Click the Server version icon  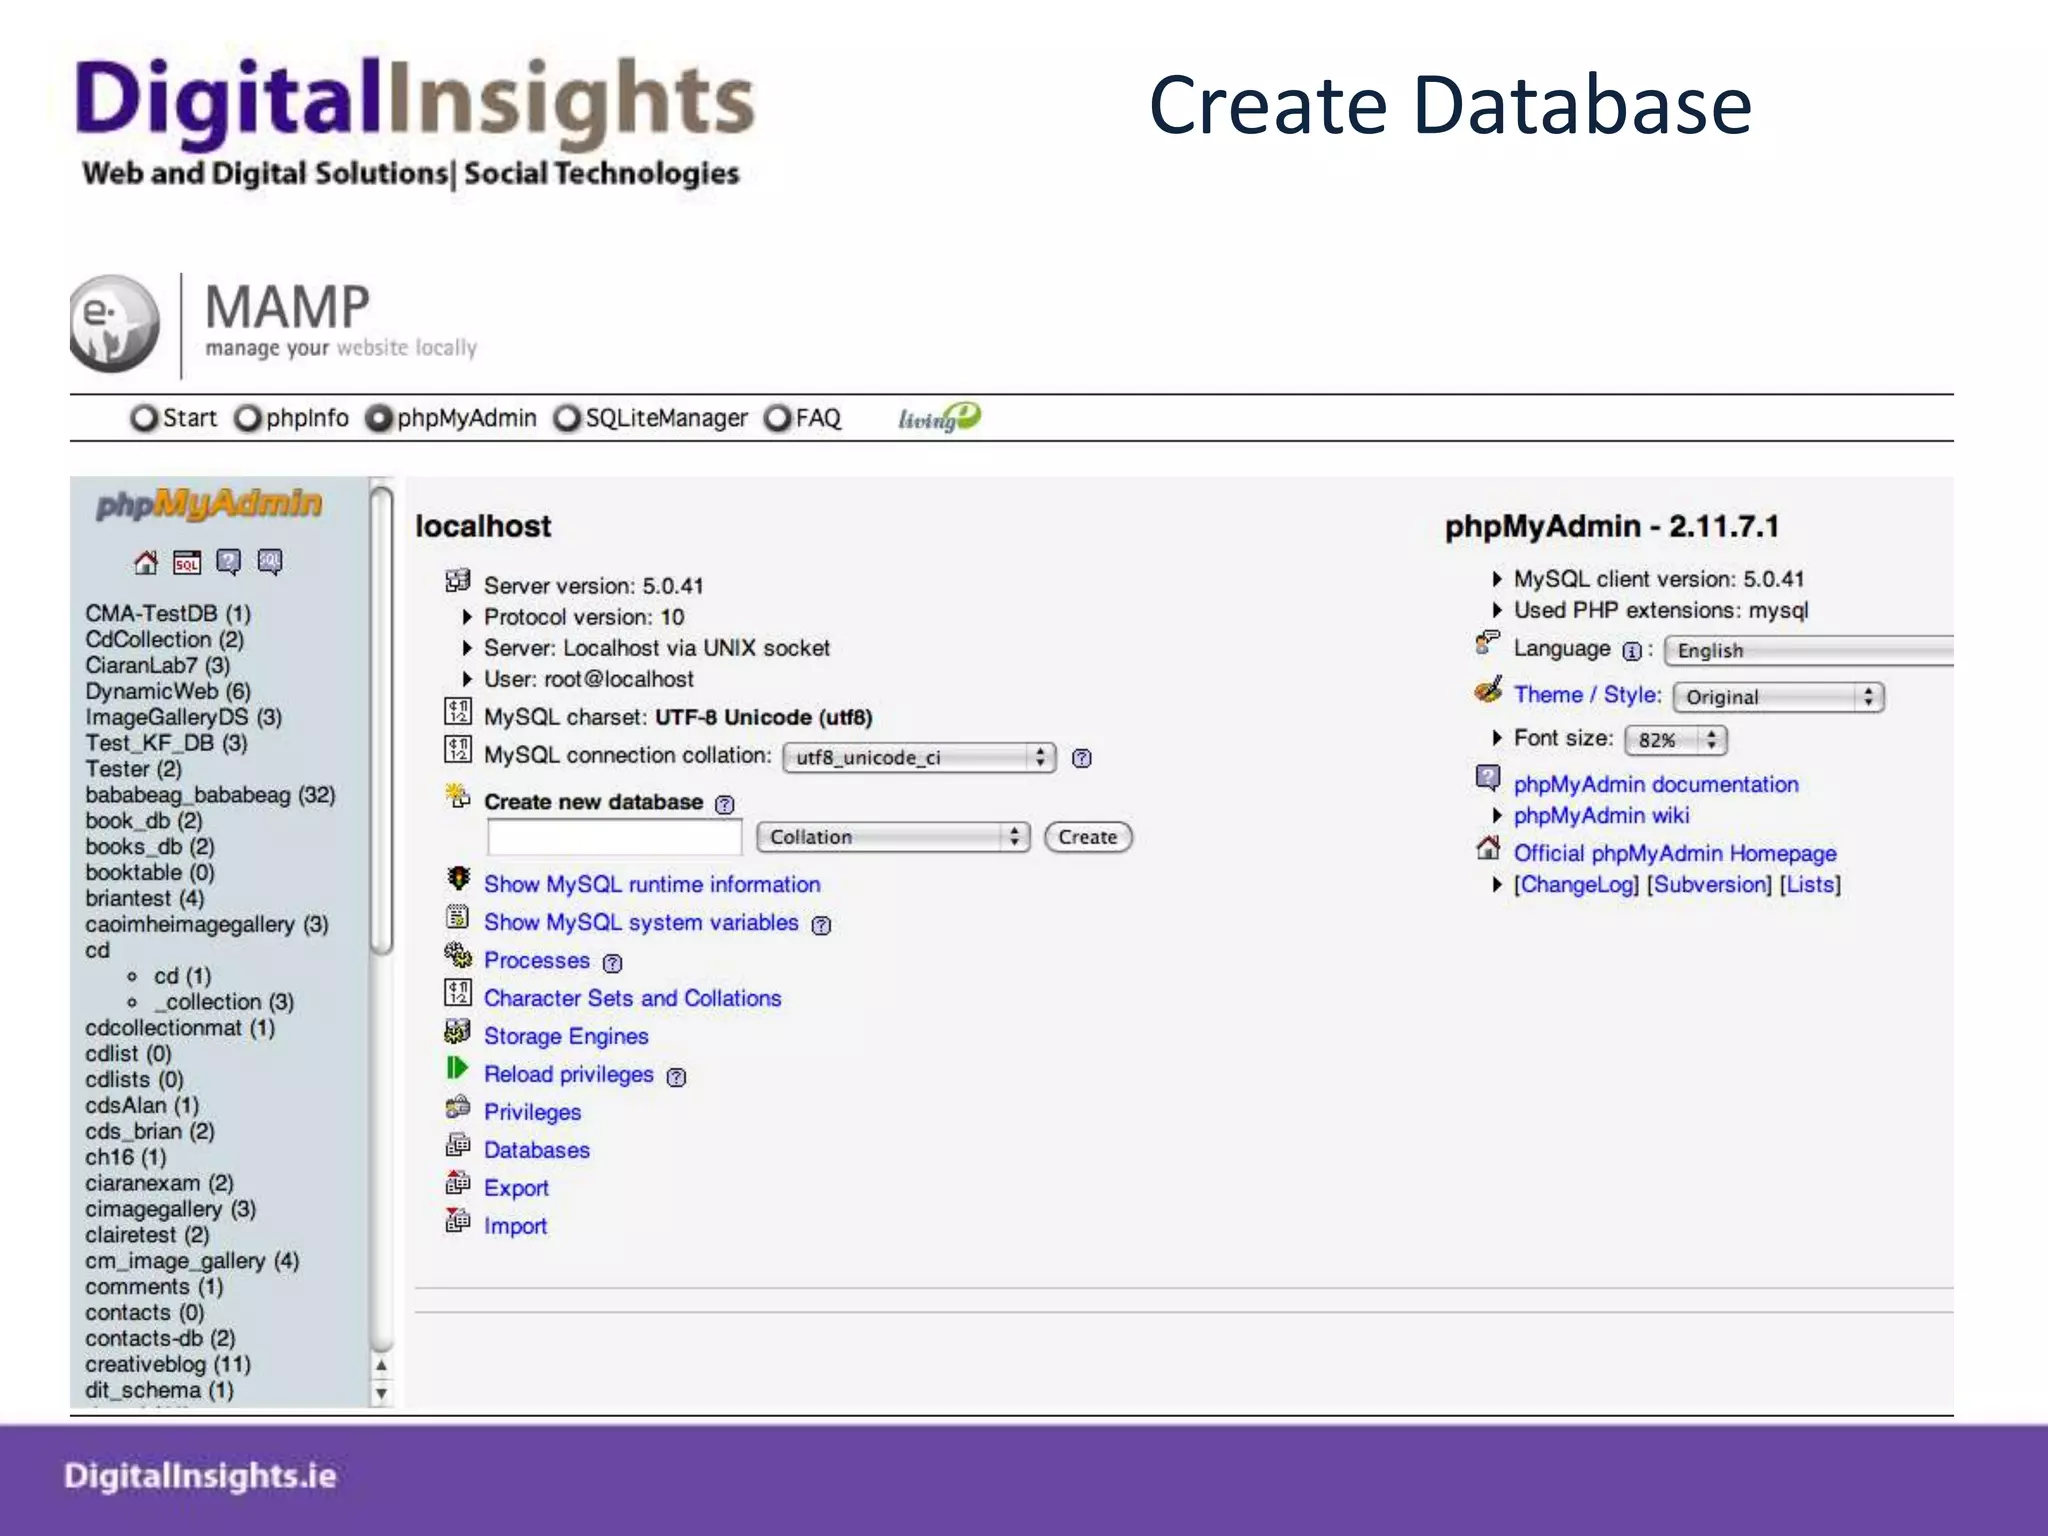[x=458, y=581]
